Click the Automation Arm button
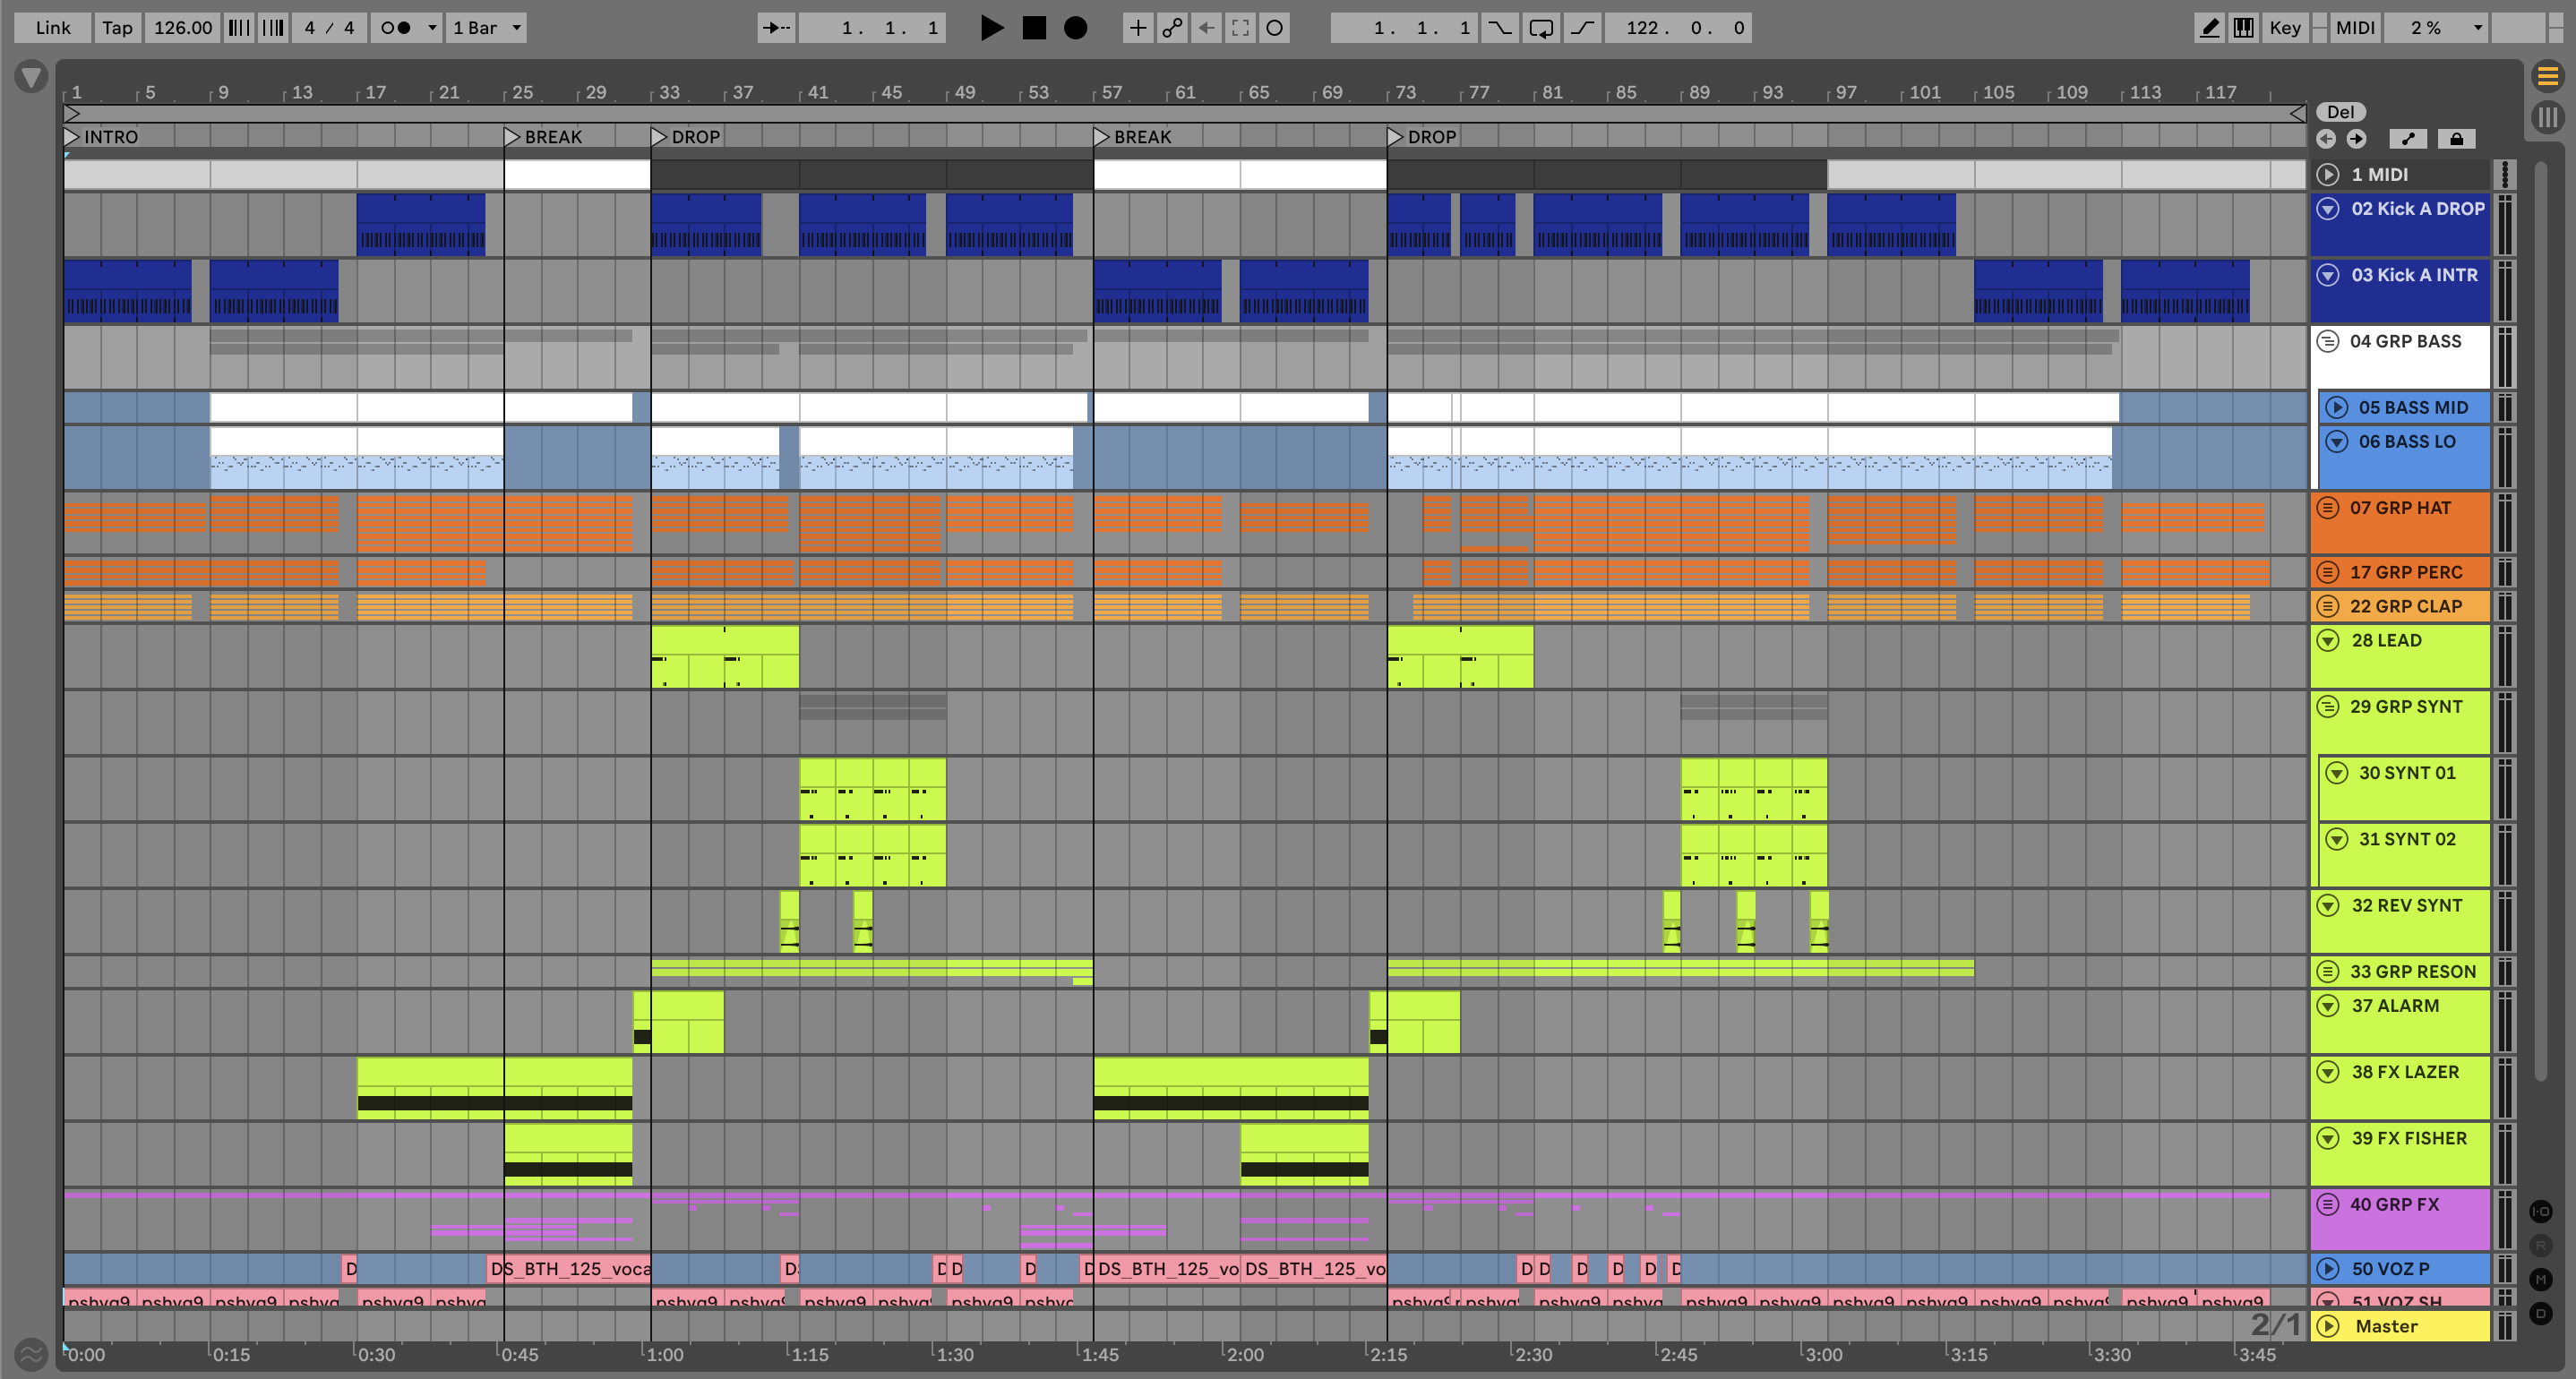The width and height of the screenshot is (2576, 1379). tap(1172, 28)
